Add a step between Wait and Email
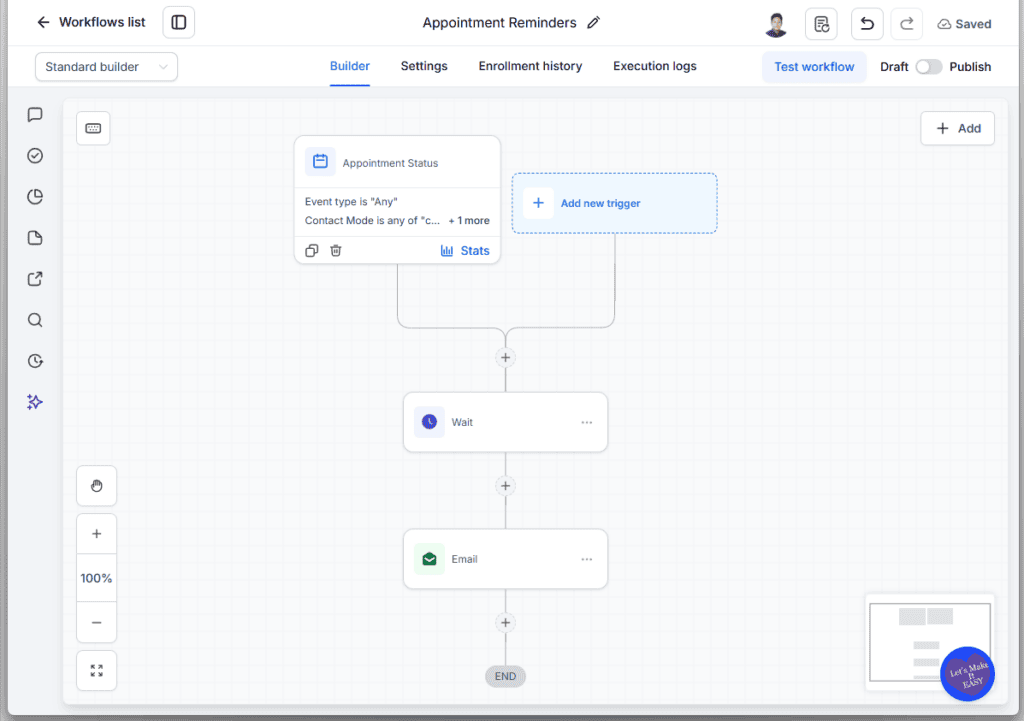This screenshot has width=1024, height=721. pos(505,486)
